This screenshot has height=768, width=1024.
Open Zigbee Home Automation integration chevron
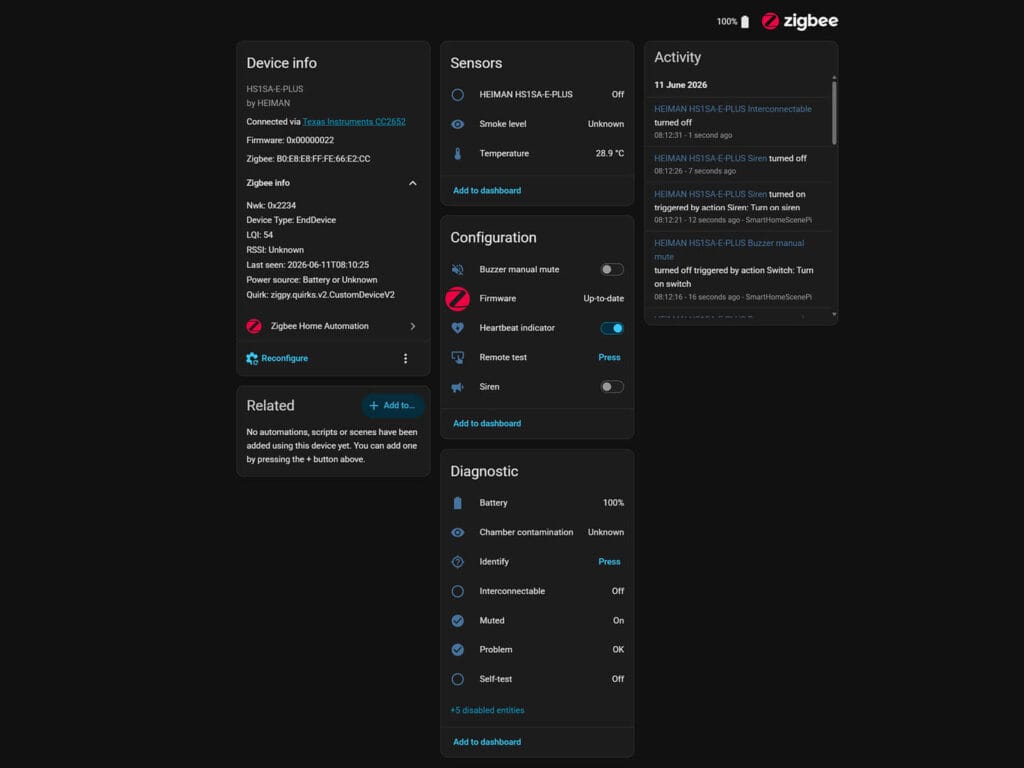[413, 326]
